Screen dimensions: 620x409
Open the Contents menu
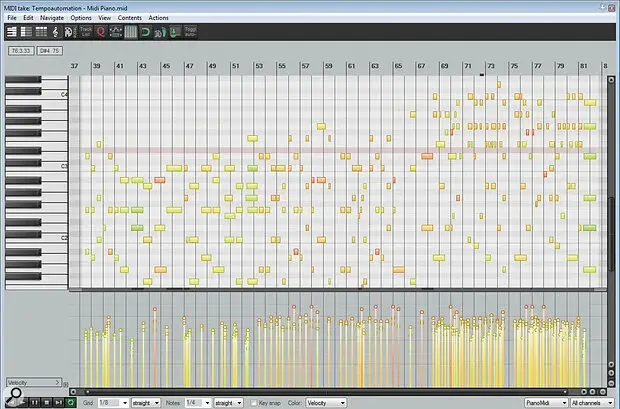click(129, 18)
